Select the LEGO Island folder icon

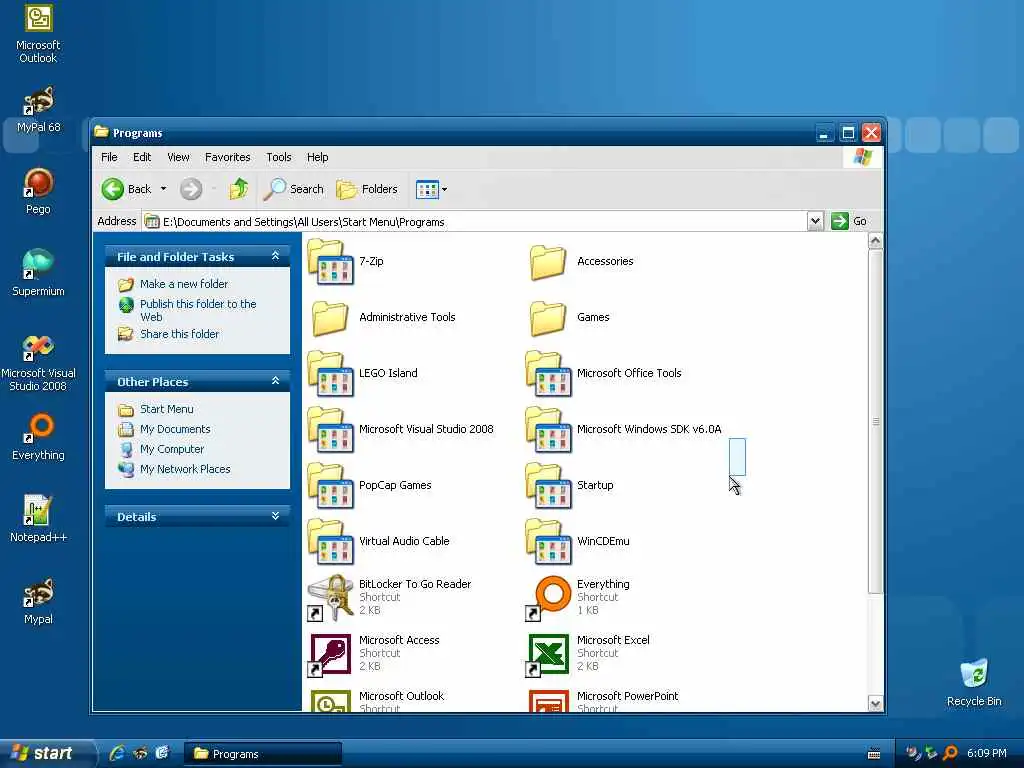[330, 374]
